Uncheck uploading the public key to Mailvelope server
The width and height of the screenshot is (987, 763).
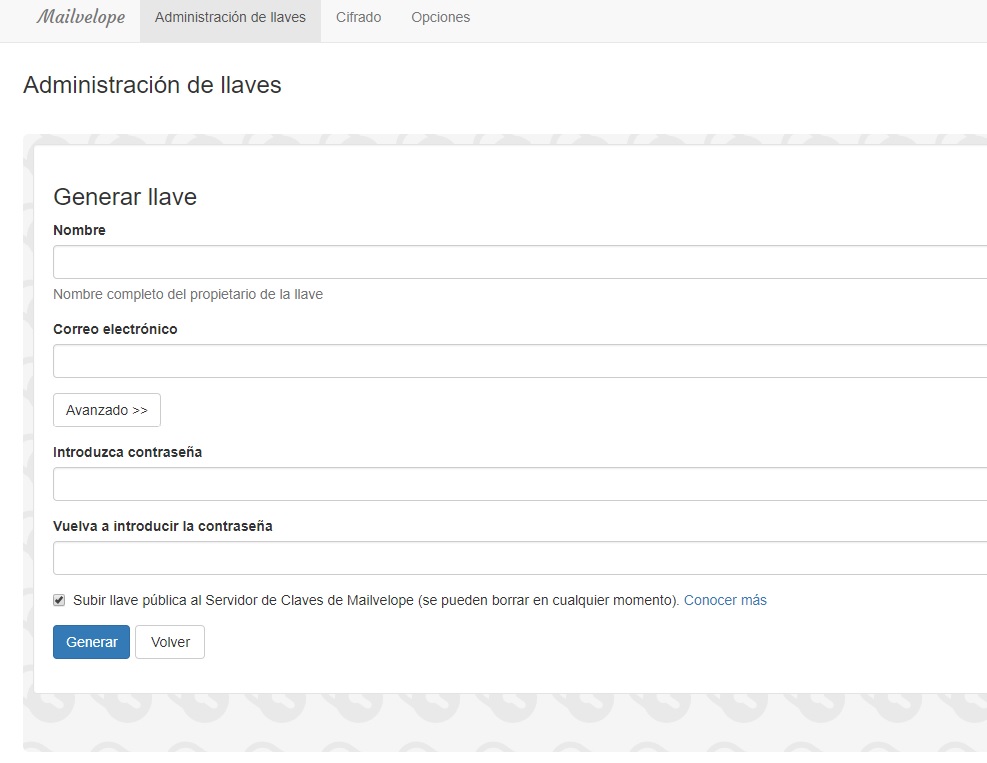[x=58, y=598]
